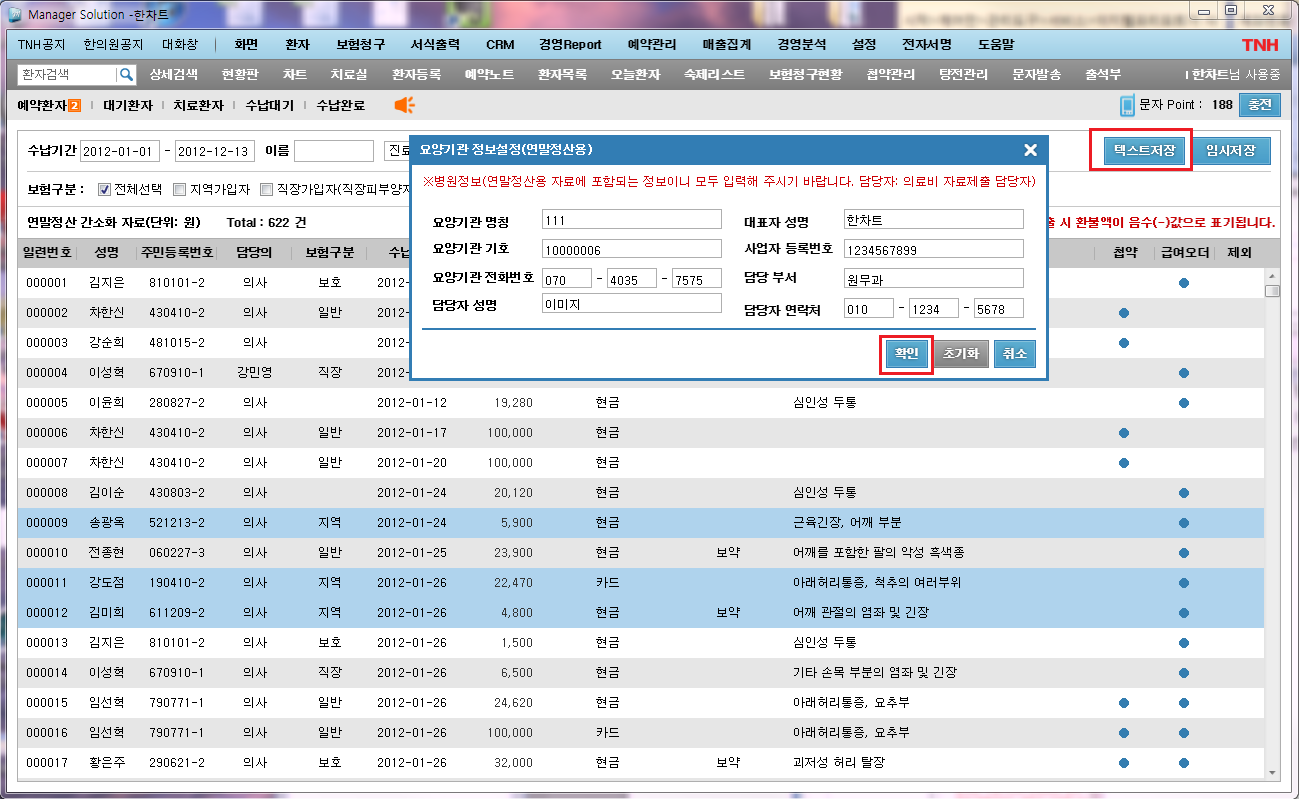Click the 수납기간 end date field 2012-12-13
Image resolution: width=1299 pixels, height=799 pixels.
pos(215,151)
